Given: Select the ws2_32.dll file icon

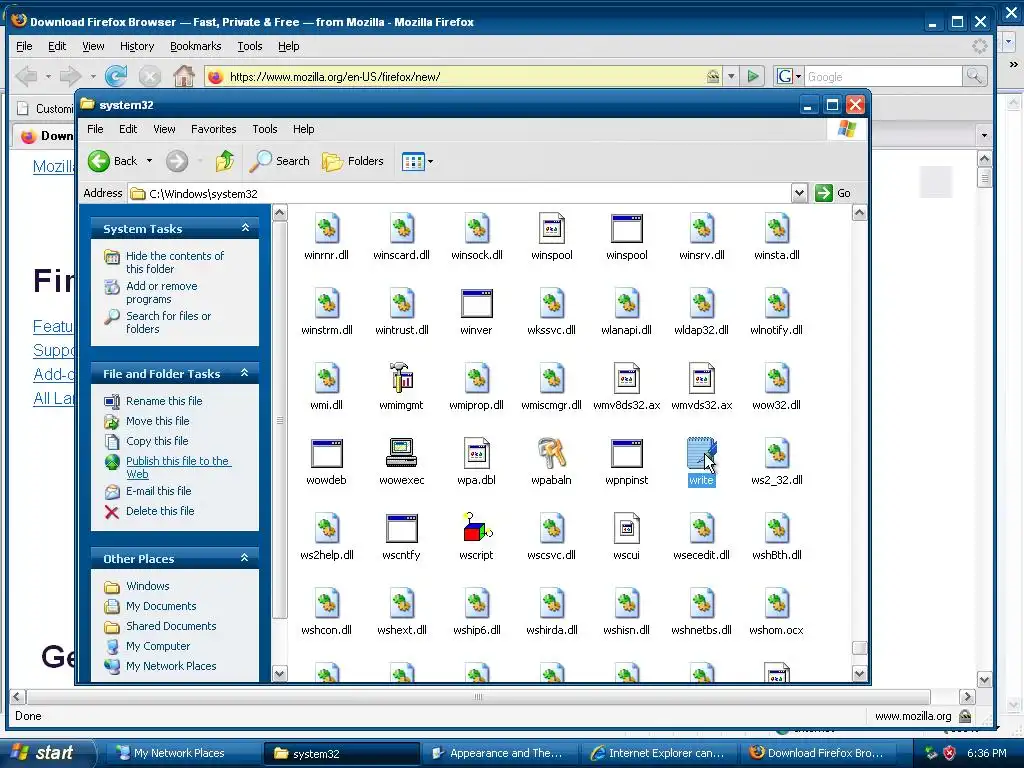Looking at the screenshot, I should point(776,453).
